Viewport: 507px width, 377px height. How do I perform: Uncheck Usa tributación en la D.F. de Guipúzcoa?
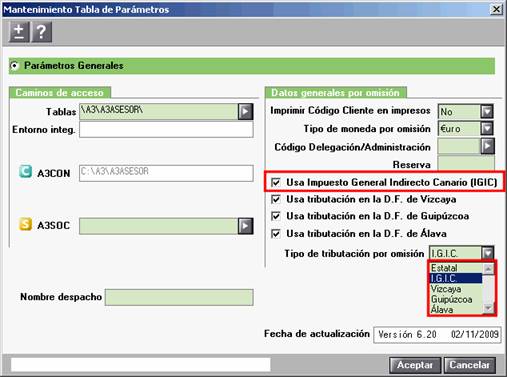pos(276,216)
